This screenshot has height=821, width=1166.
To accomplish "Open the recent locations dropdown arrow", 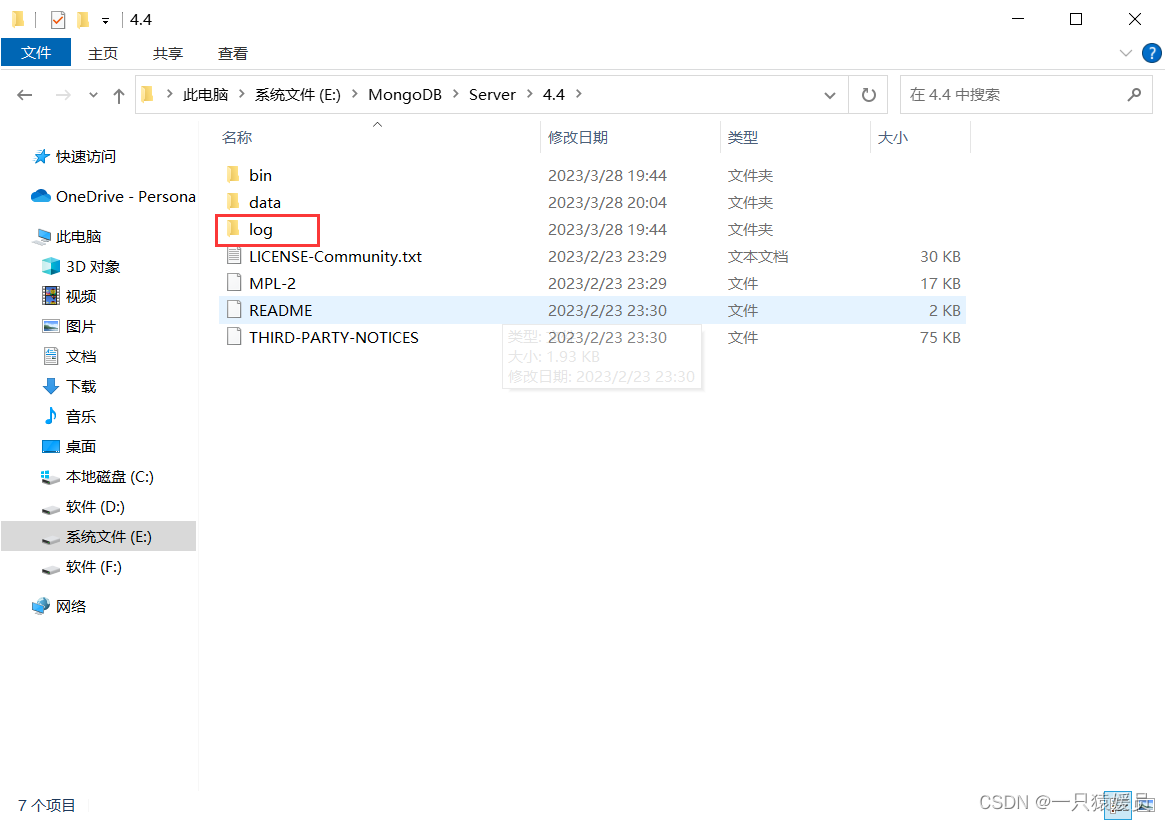I will pyautogui.click(x=93, y=95).
